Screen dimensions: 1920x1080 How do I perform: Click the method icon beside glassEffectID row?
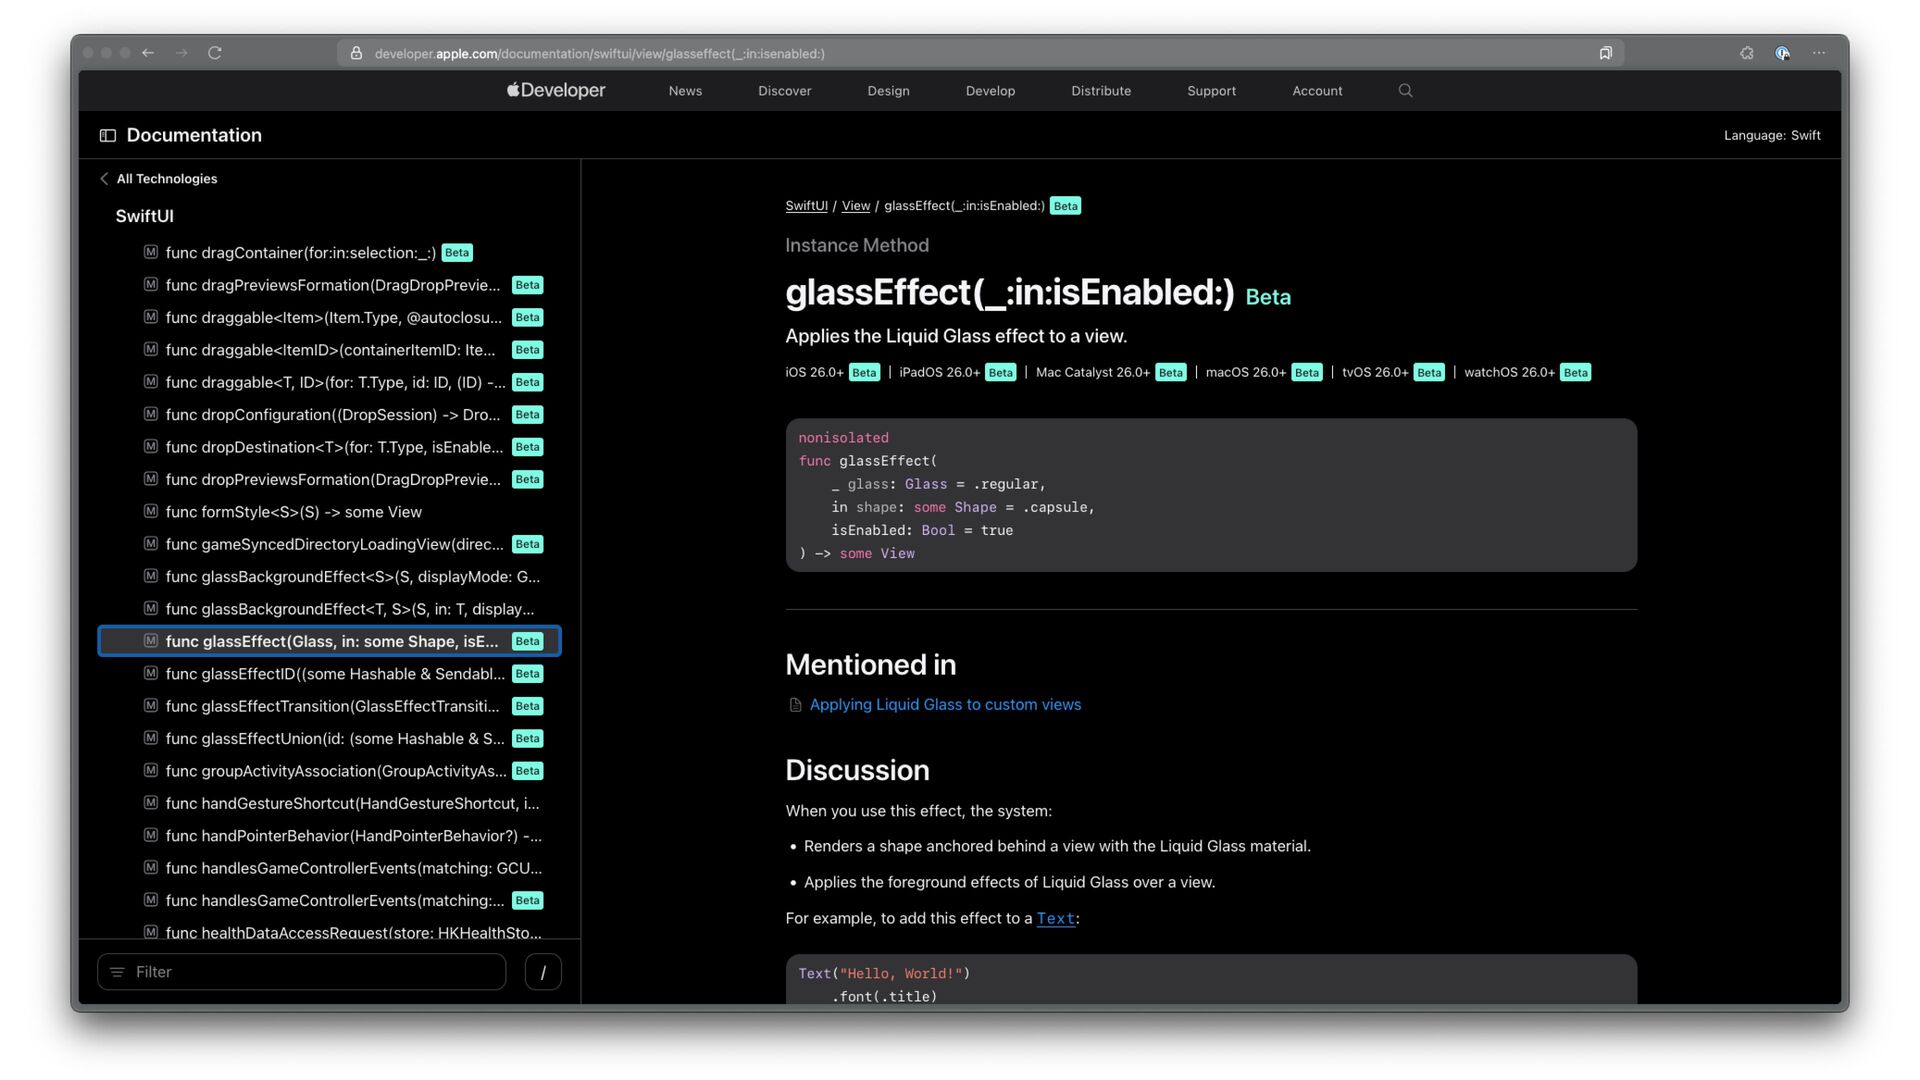(151, 673)
